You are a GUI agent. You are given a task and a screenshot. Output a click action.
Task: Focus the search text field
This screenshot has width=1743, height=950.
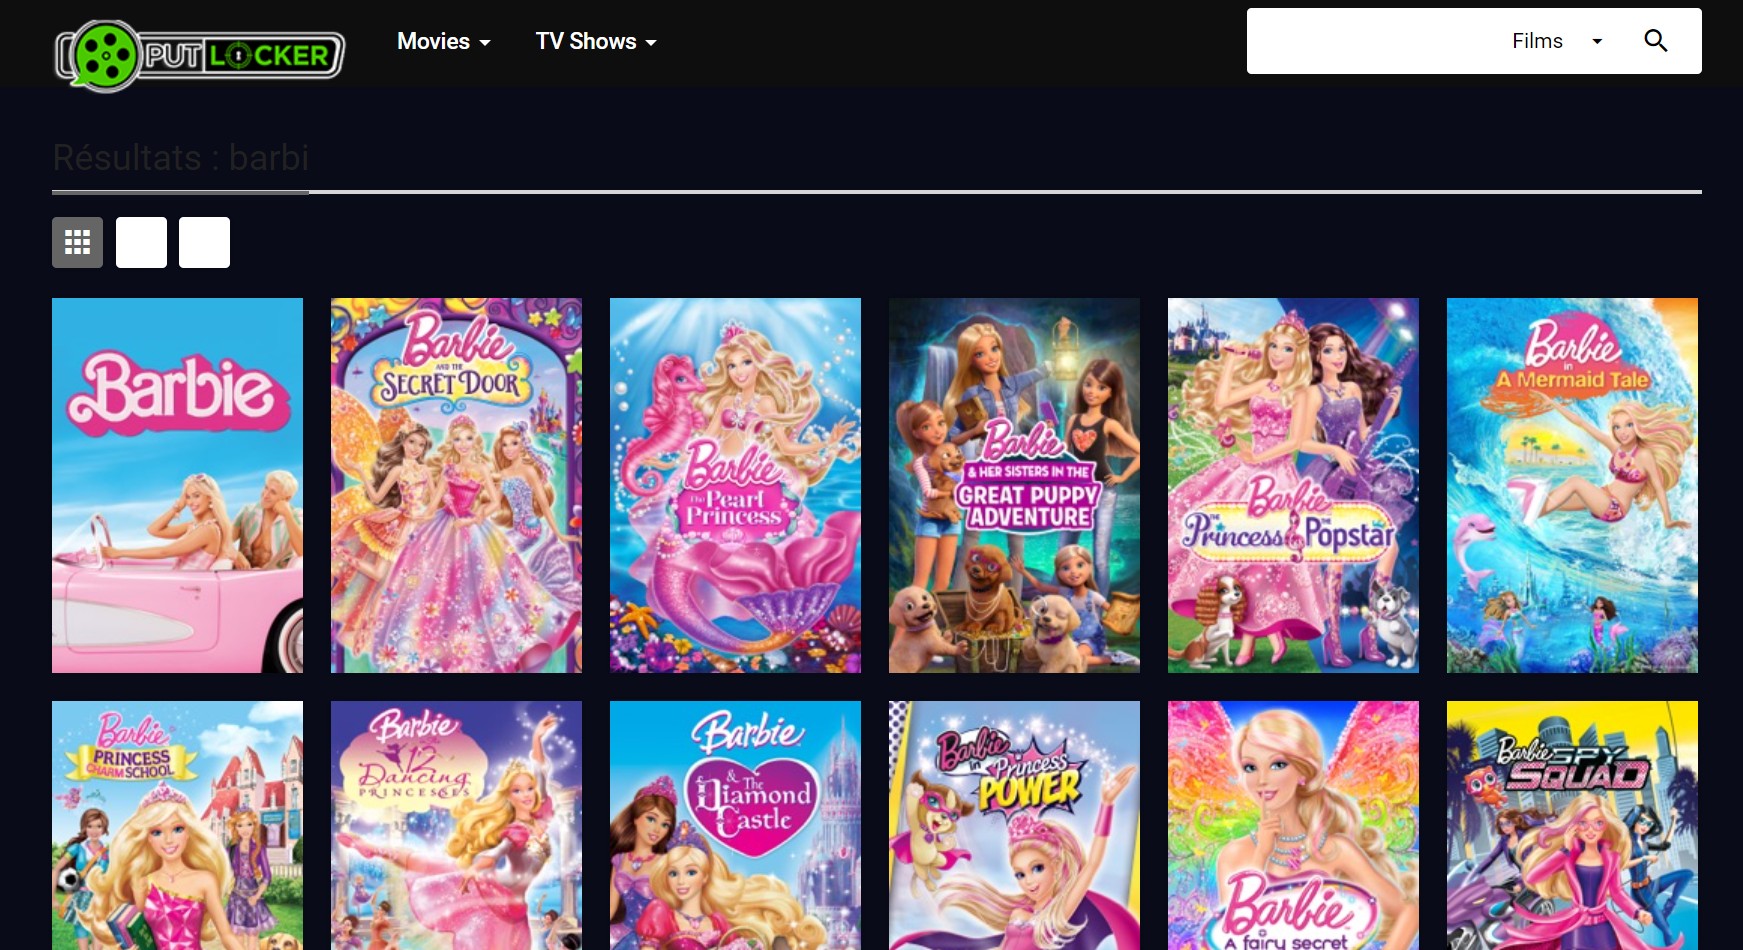pyautogui.click(x=1373, y=41)
